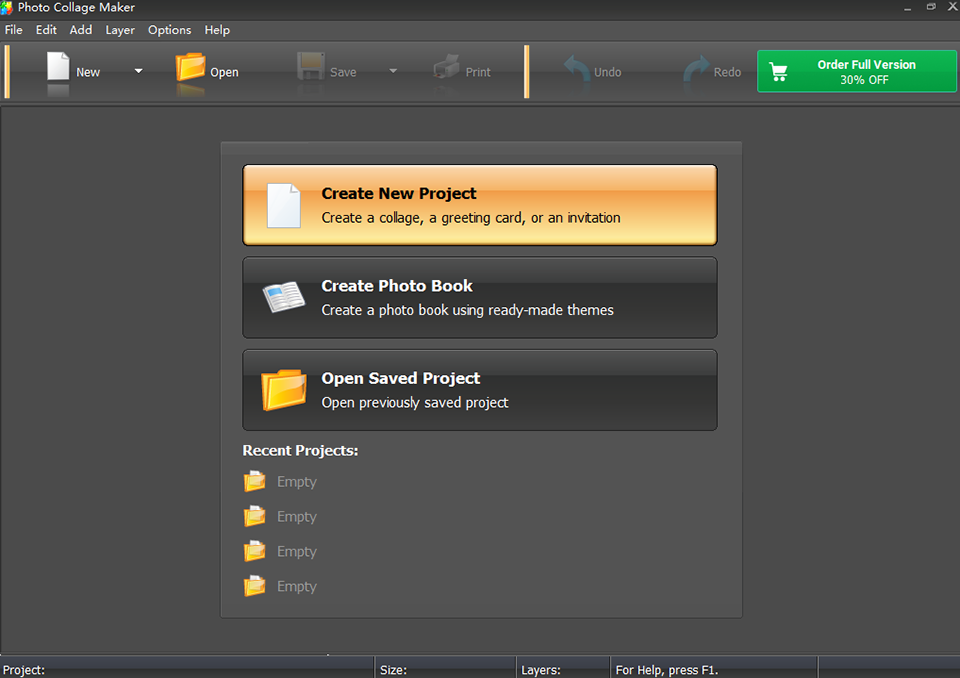Click Order Full Version 30% OFF button
The height and width of the screenshot is (678, 960).
[x=857, y=72]
